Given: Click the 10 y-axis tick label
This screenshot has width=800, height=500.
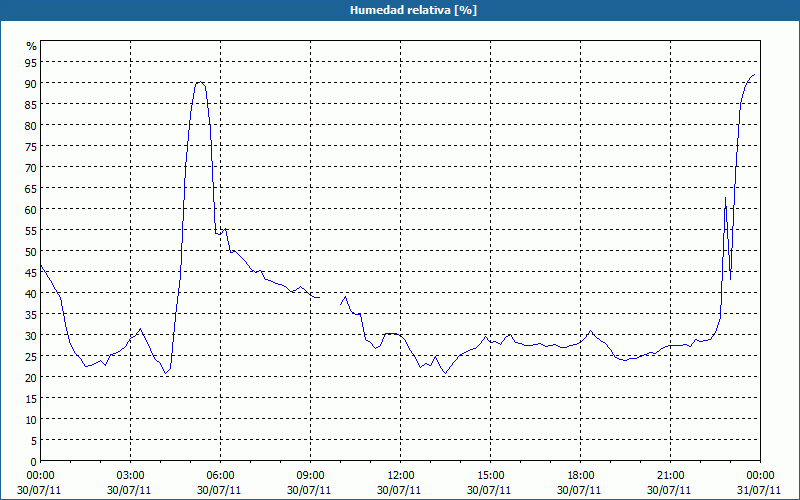Looking at the screenshot, I should point(31,419).
